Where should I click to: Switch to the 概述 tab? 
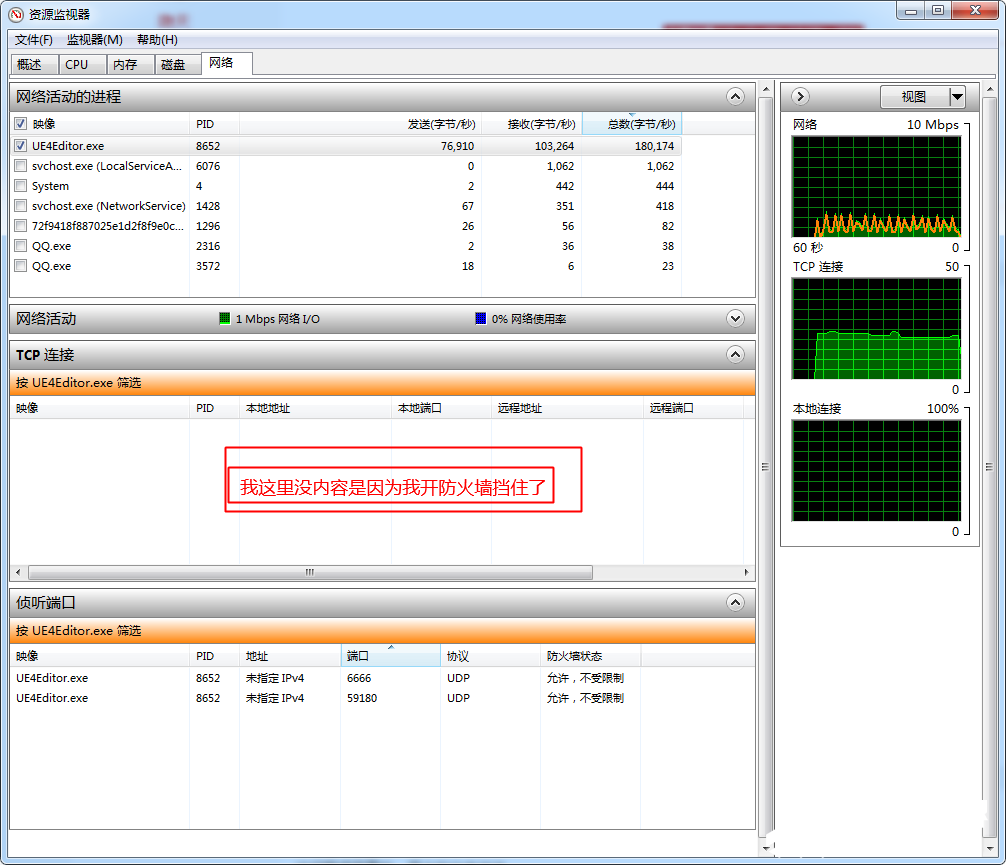point(35,64)
